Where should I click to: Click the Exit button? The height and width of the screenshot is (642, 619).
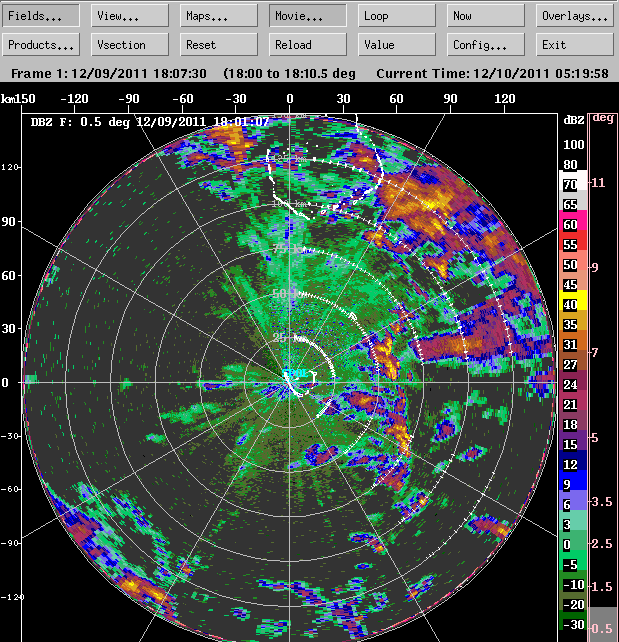point(575,45)
